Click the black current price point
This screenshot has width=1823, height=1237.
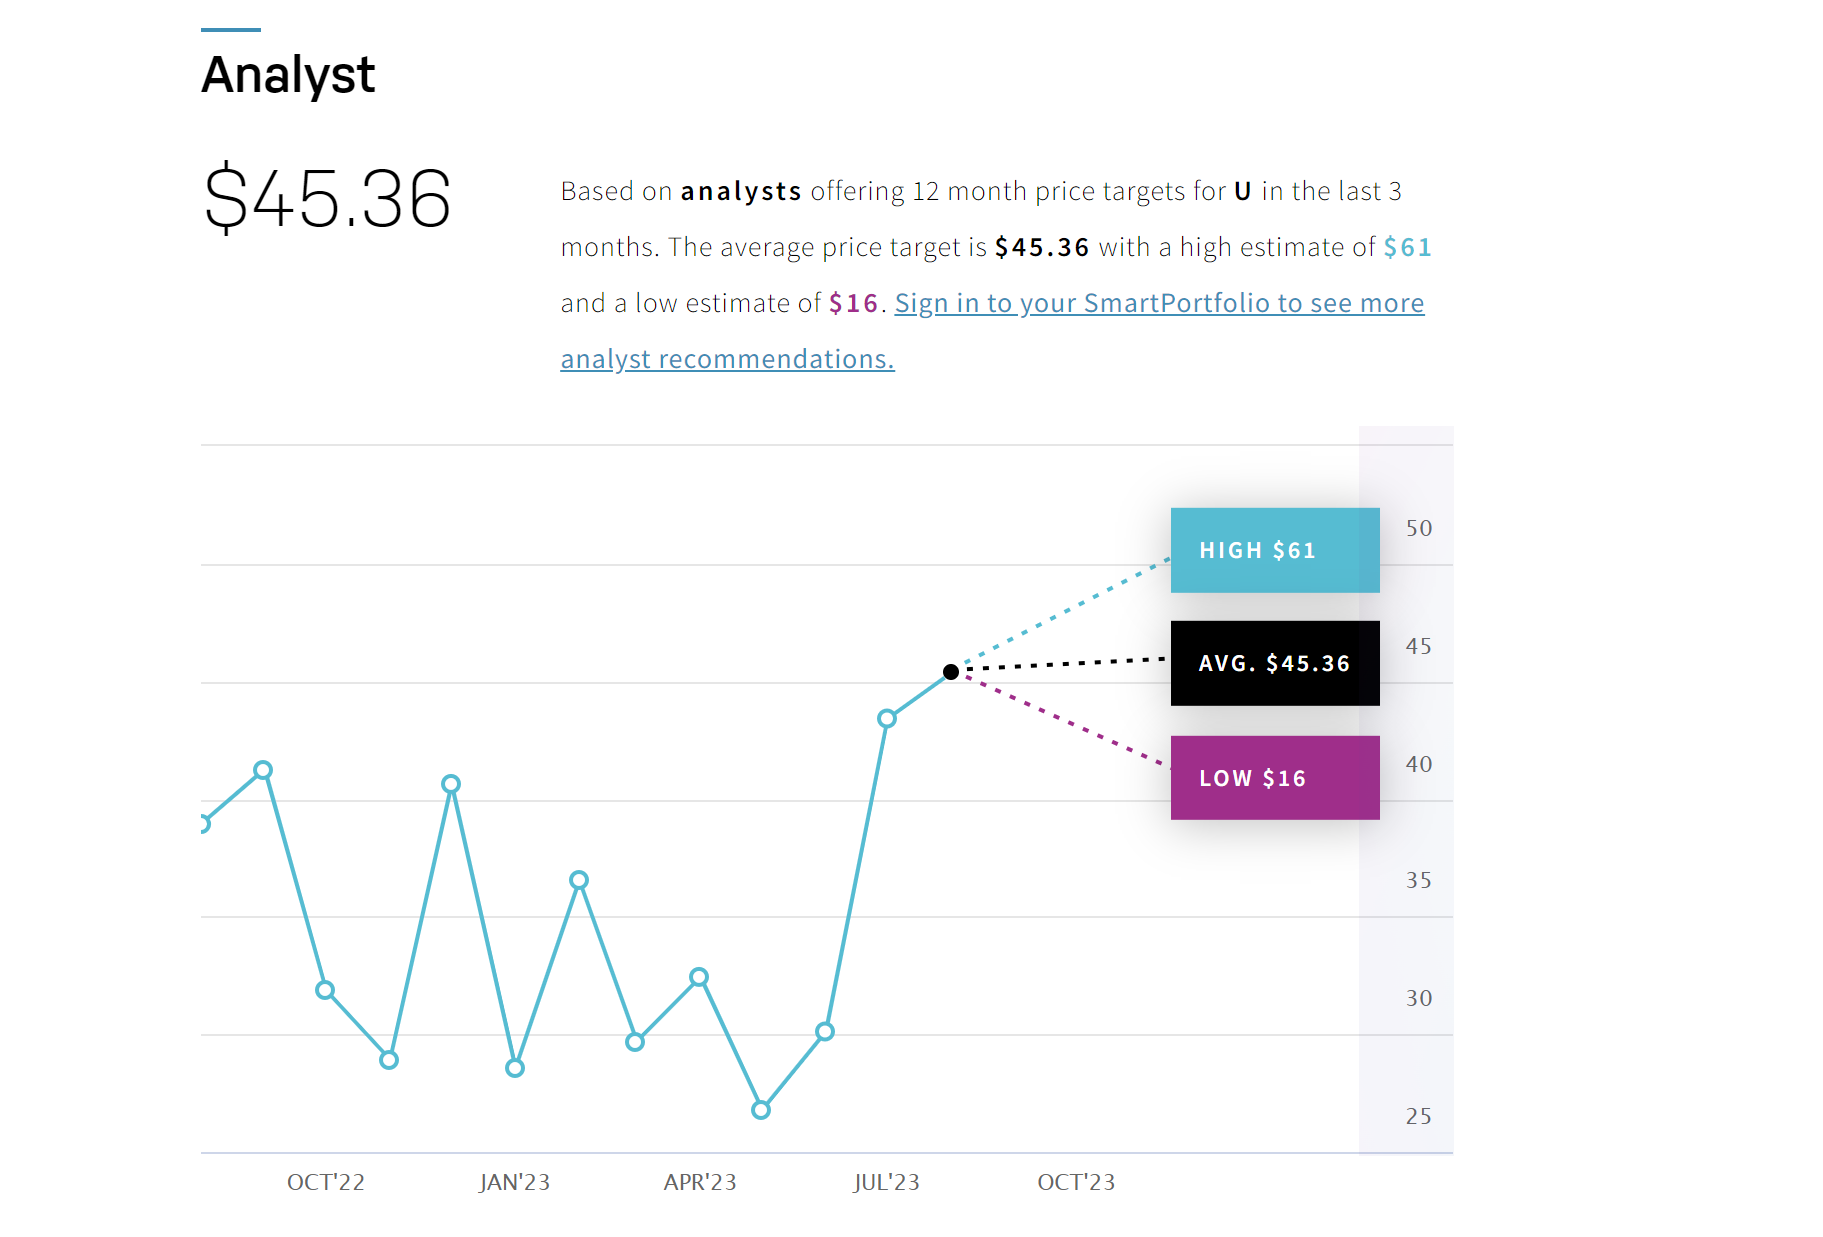coord(951,672)
